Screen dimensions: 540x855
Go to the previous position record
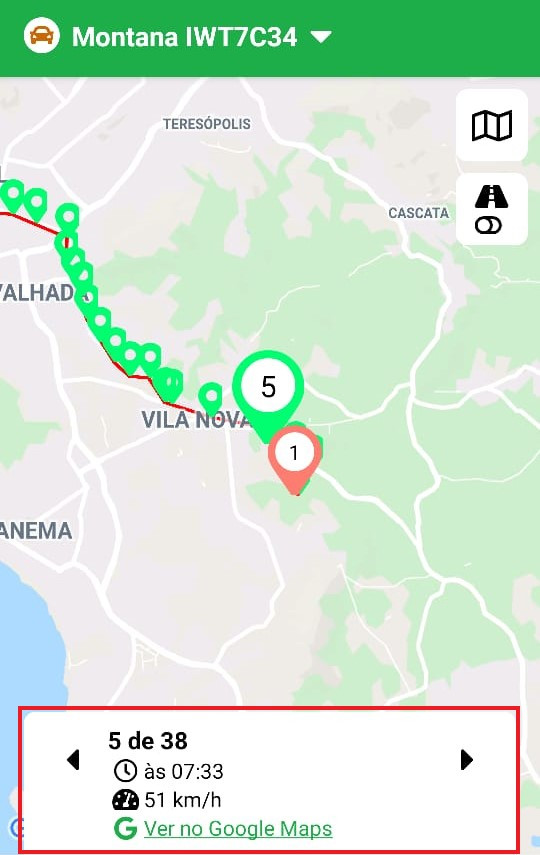pos(73,760)
